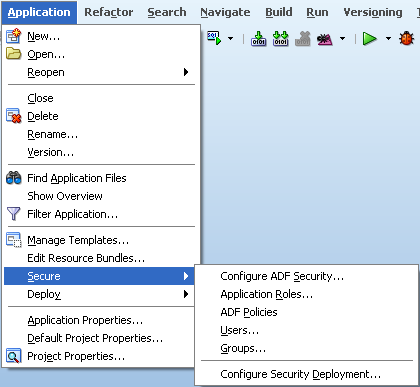
Task: Open the Refactor menu
Action: pyautogui.click(x=109, y=12)
